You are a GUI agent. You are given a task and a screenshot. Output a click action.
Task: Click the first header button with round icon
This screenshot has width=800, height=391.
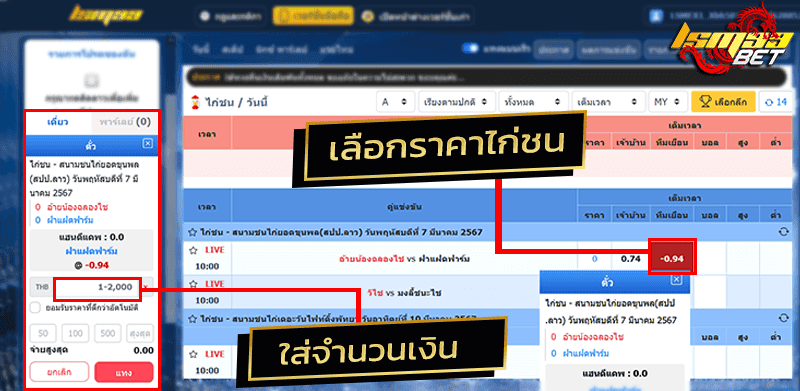[231, 16]
